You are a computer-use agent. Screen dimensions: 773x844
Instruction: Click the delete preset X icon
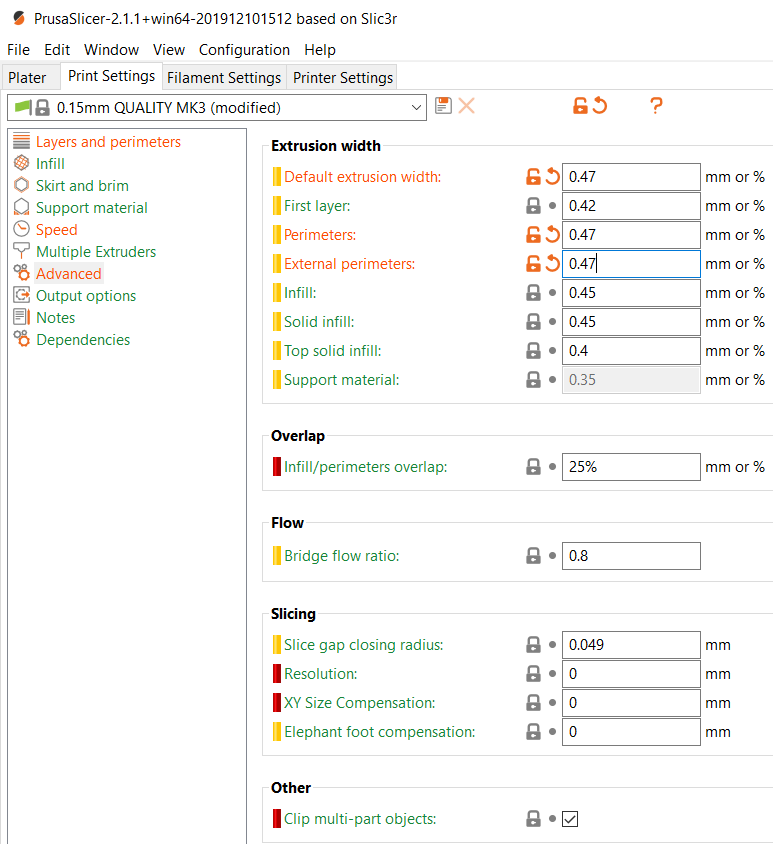(467, 106)
